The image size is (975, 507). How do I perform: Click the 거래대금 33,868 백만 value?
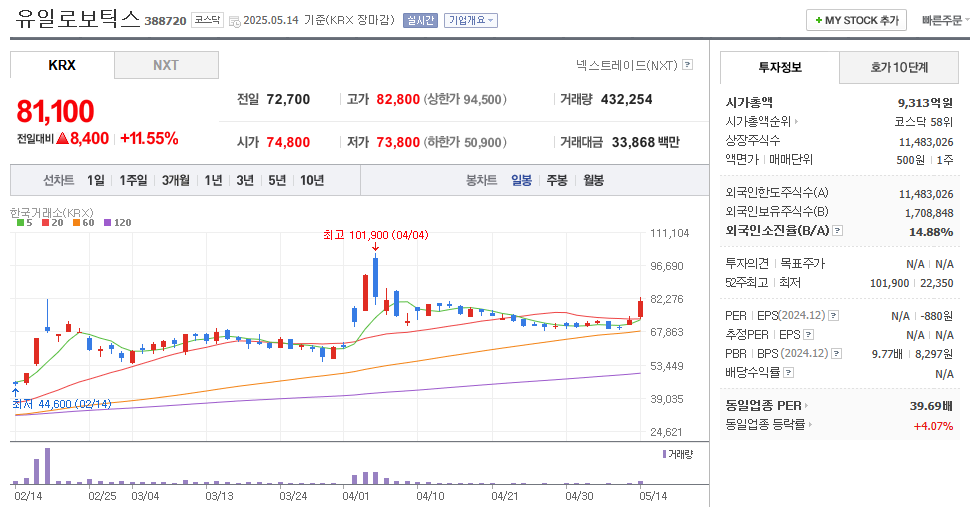[x=646, y=142]
